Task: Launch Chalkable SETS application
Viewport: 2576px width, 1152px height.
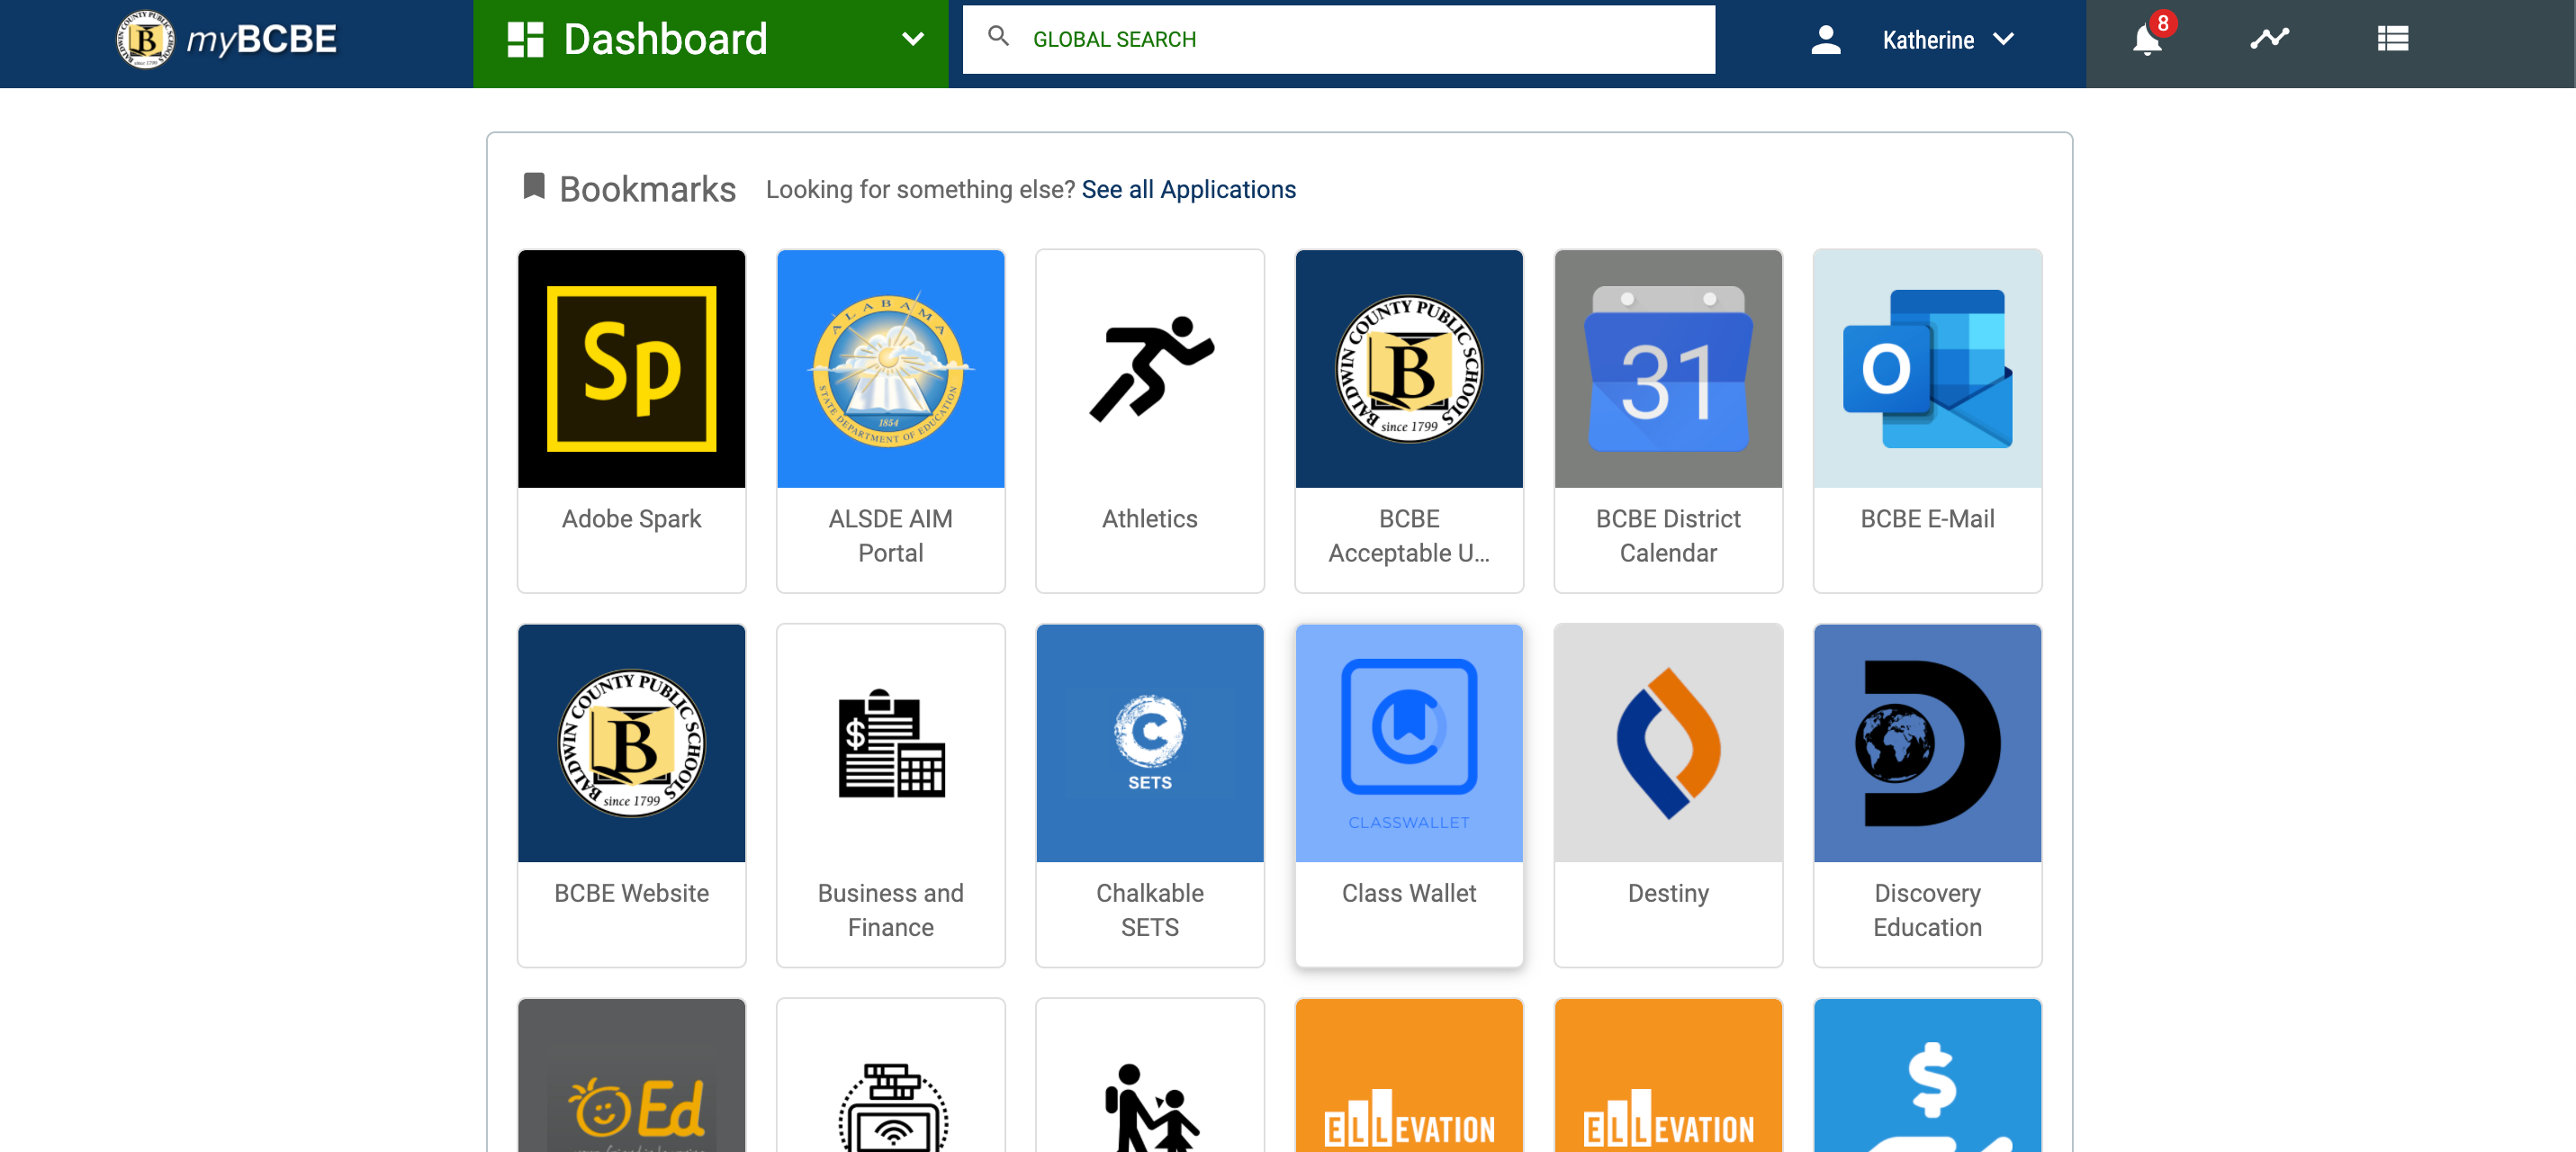Action: pos(1150,795)
